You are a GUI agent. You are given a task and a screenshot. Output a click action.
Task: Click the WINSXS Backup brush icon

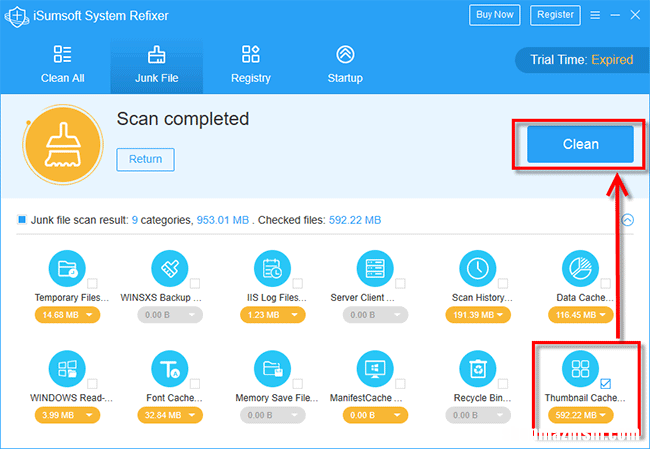[x=170, y=269]
